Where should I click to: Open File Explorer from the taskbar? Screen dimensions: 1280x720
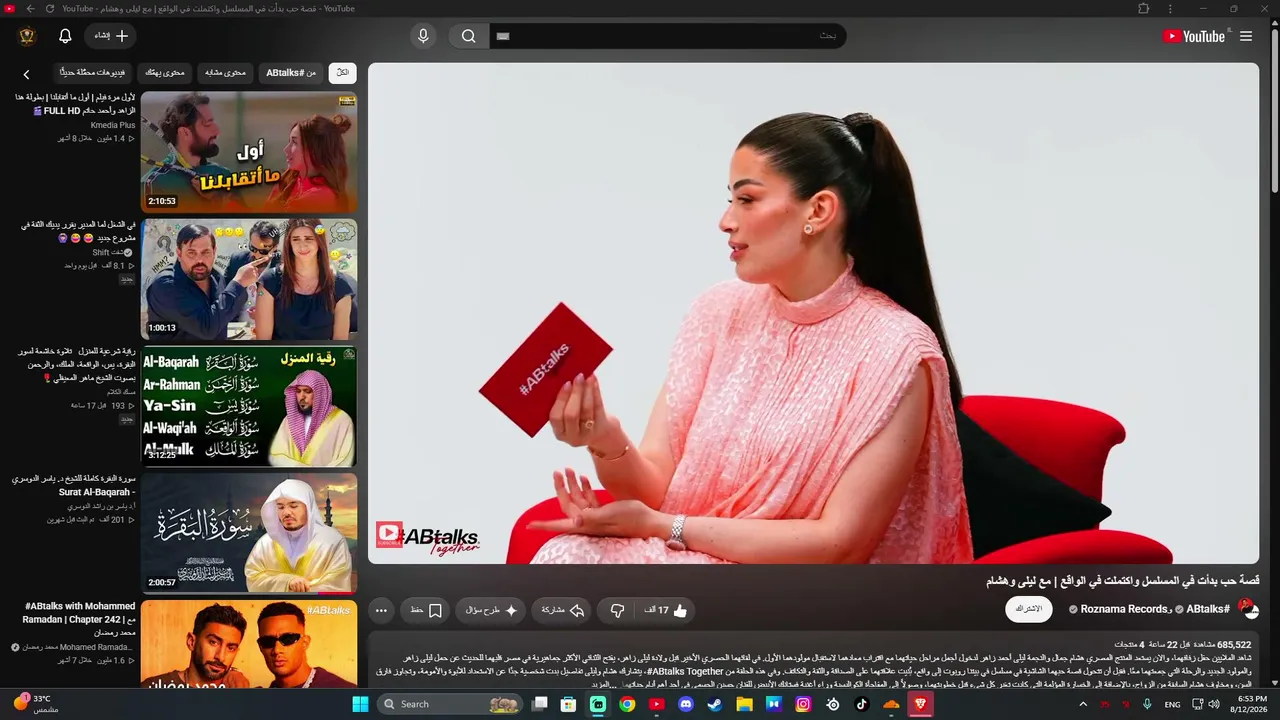tap(744, 704)
